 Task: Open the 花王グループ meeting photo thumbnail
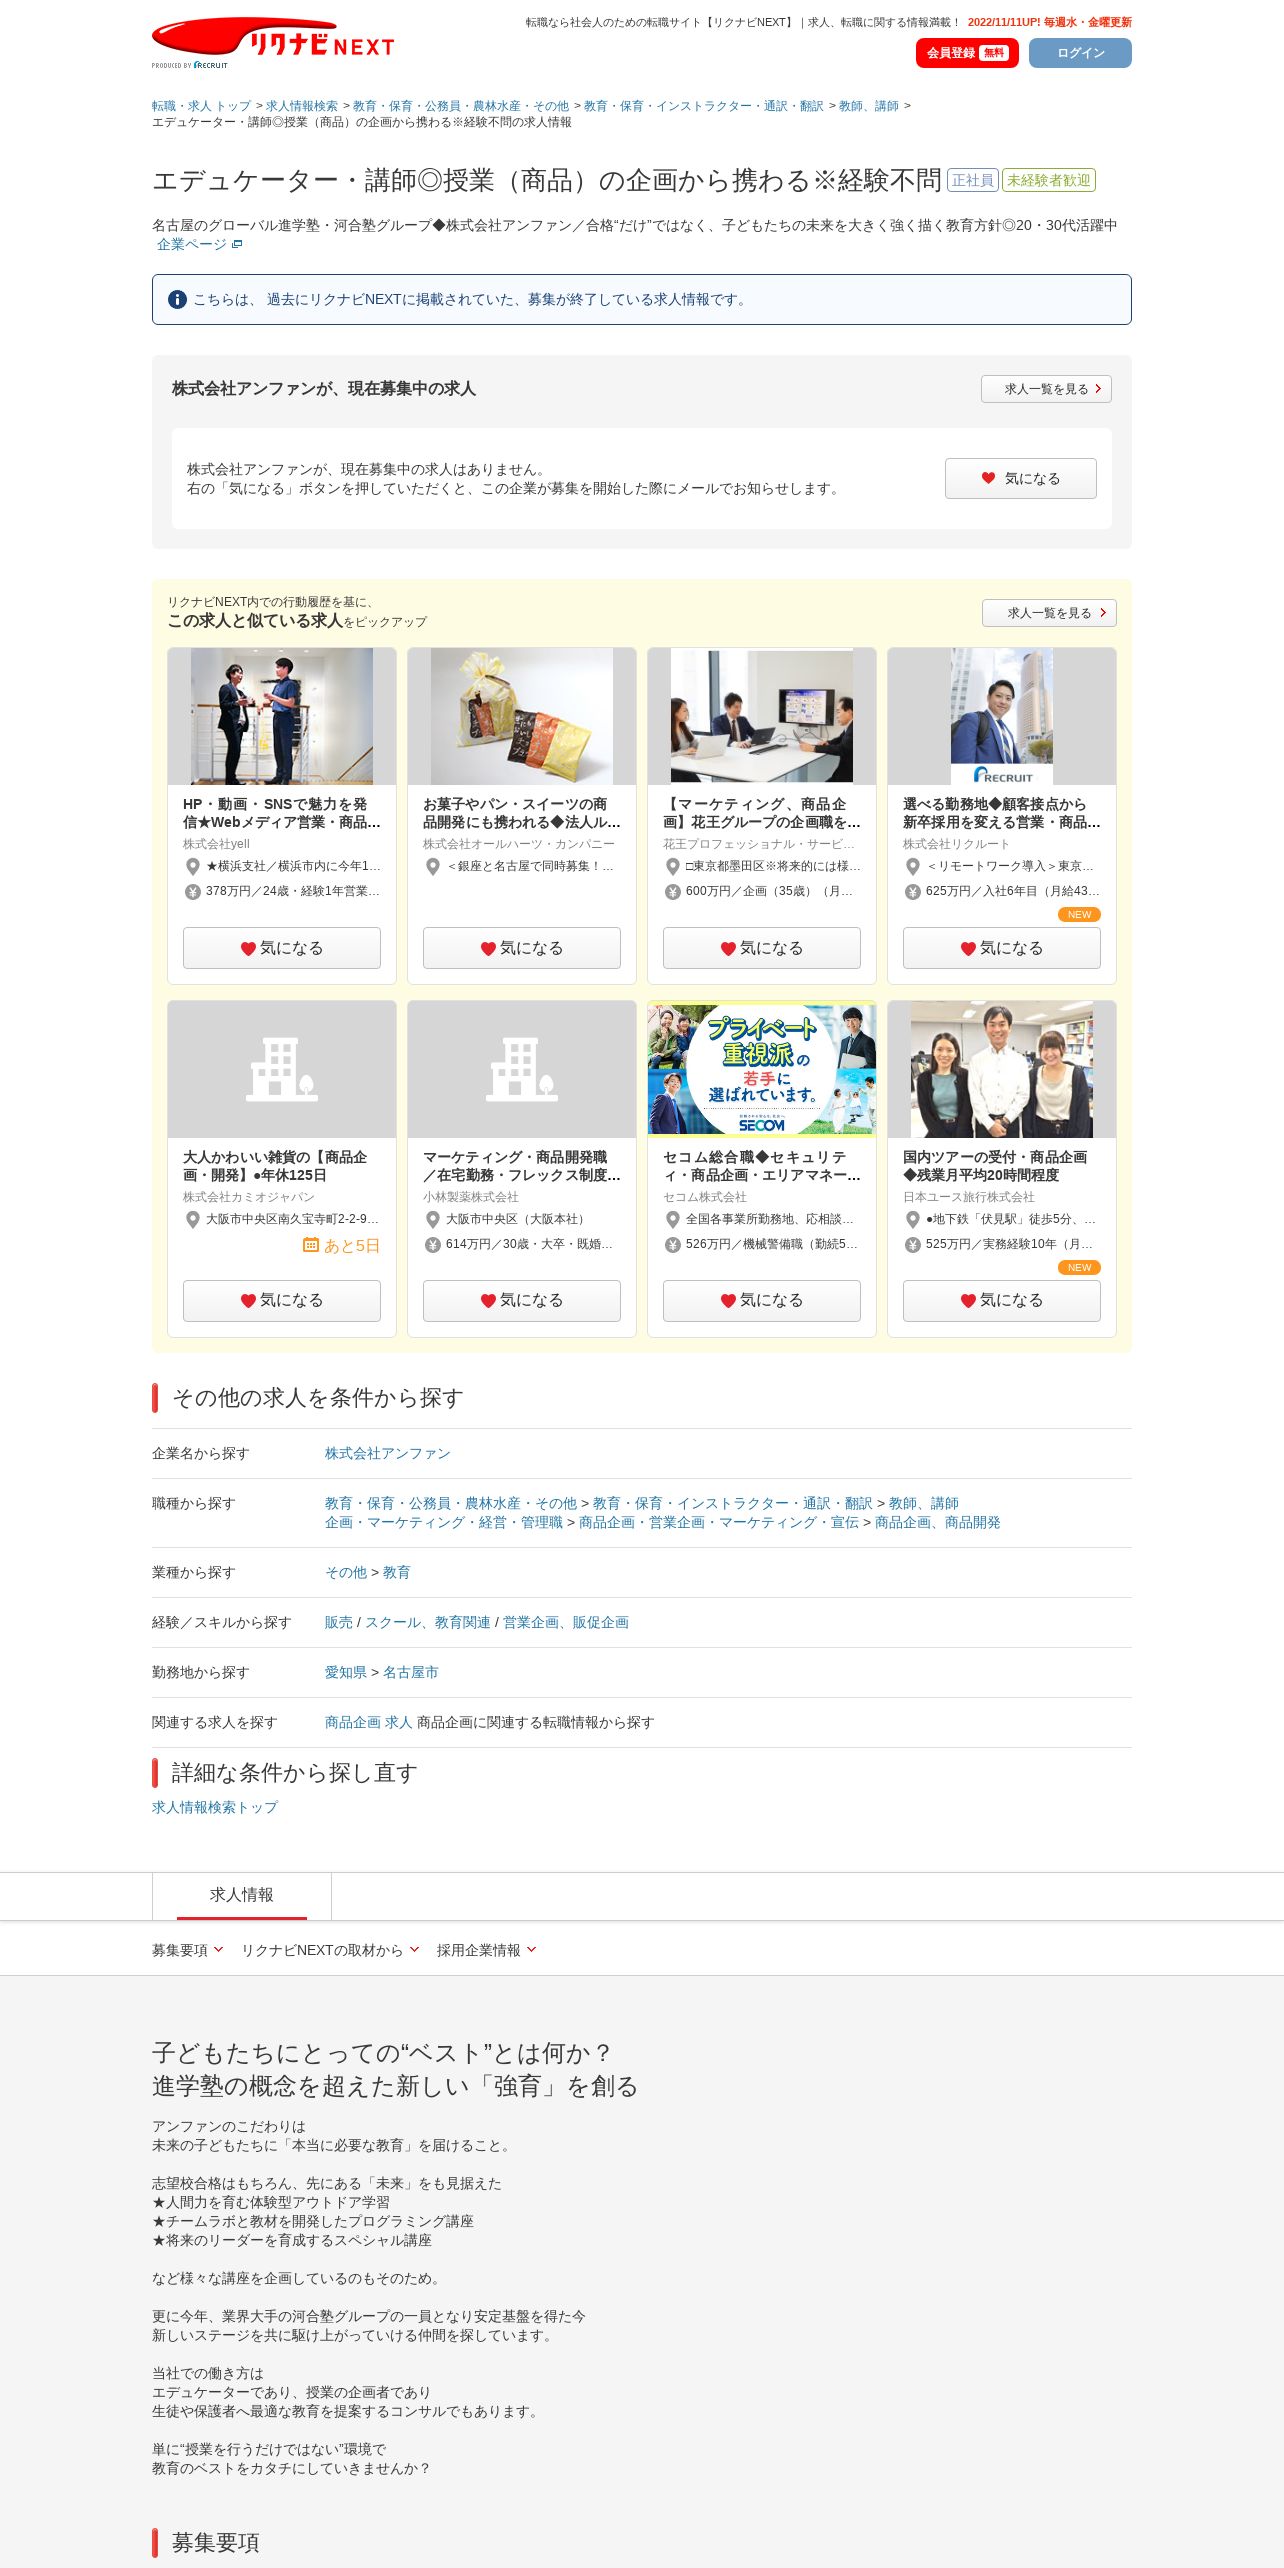(x=762, y=716)
